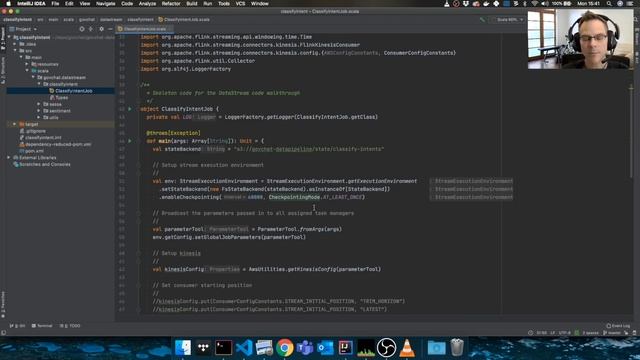The width and height of the screenshot is (640, 360).
Task: Click the expand/collapse all icon in Project panel
Action: click(91, 29)
